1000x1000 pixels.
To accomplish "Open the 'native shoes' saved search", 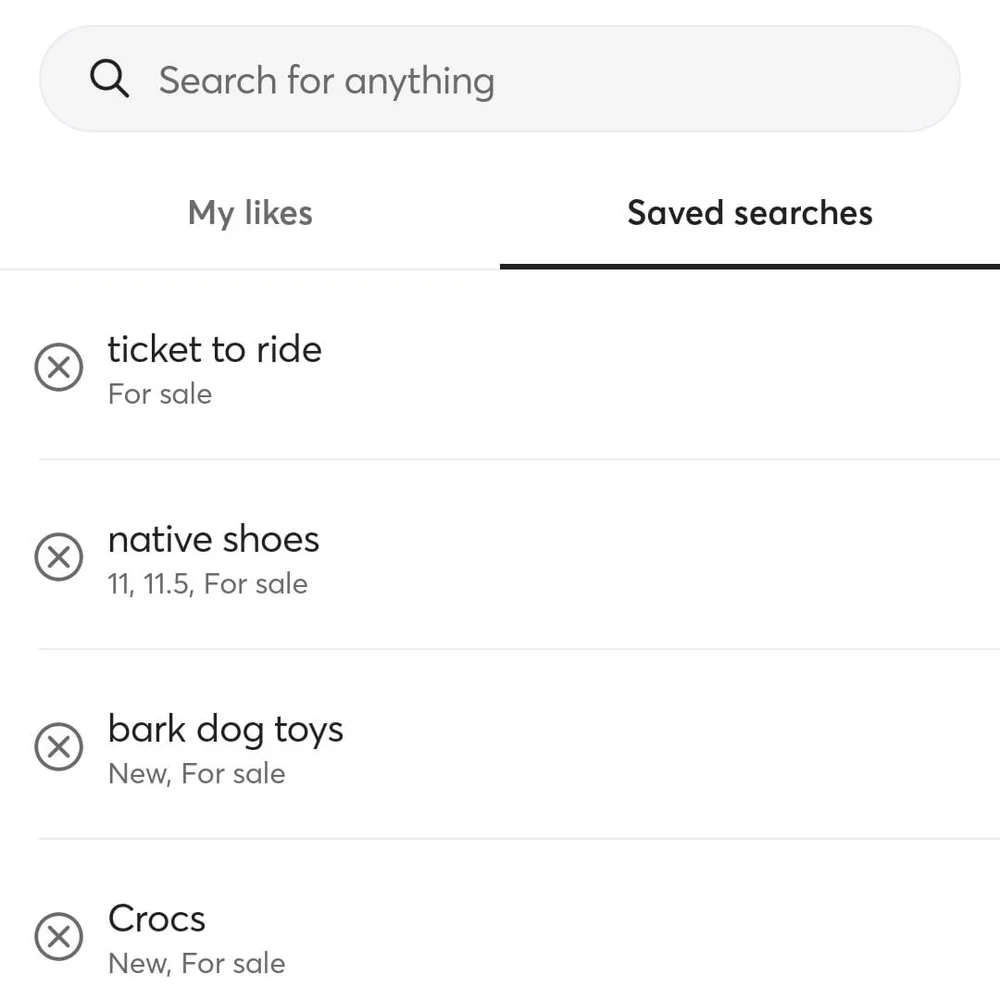I will pyautogui.click(x=213, y=540).
